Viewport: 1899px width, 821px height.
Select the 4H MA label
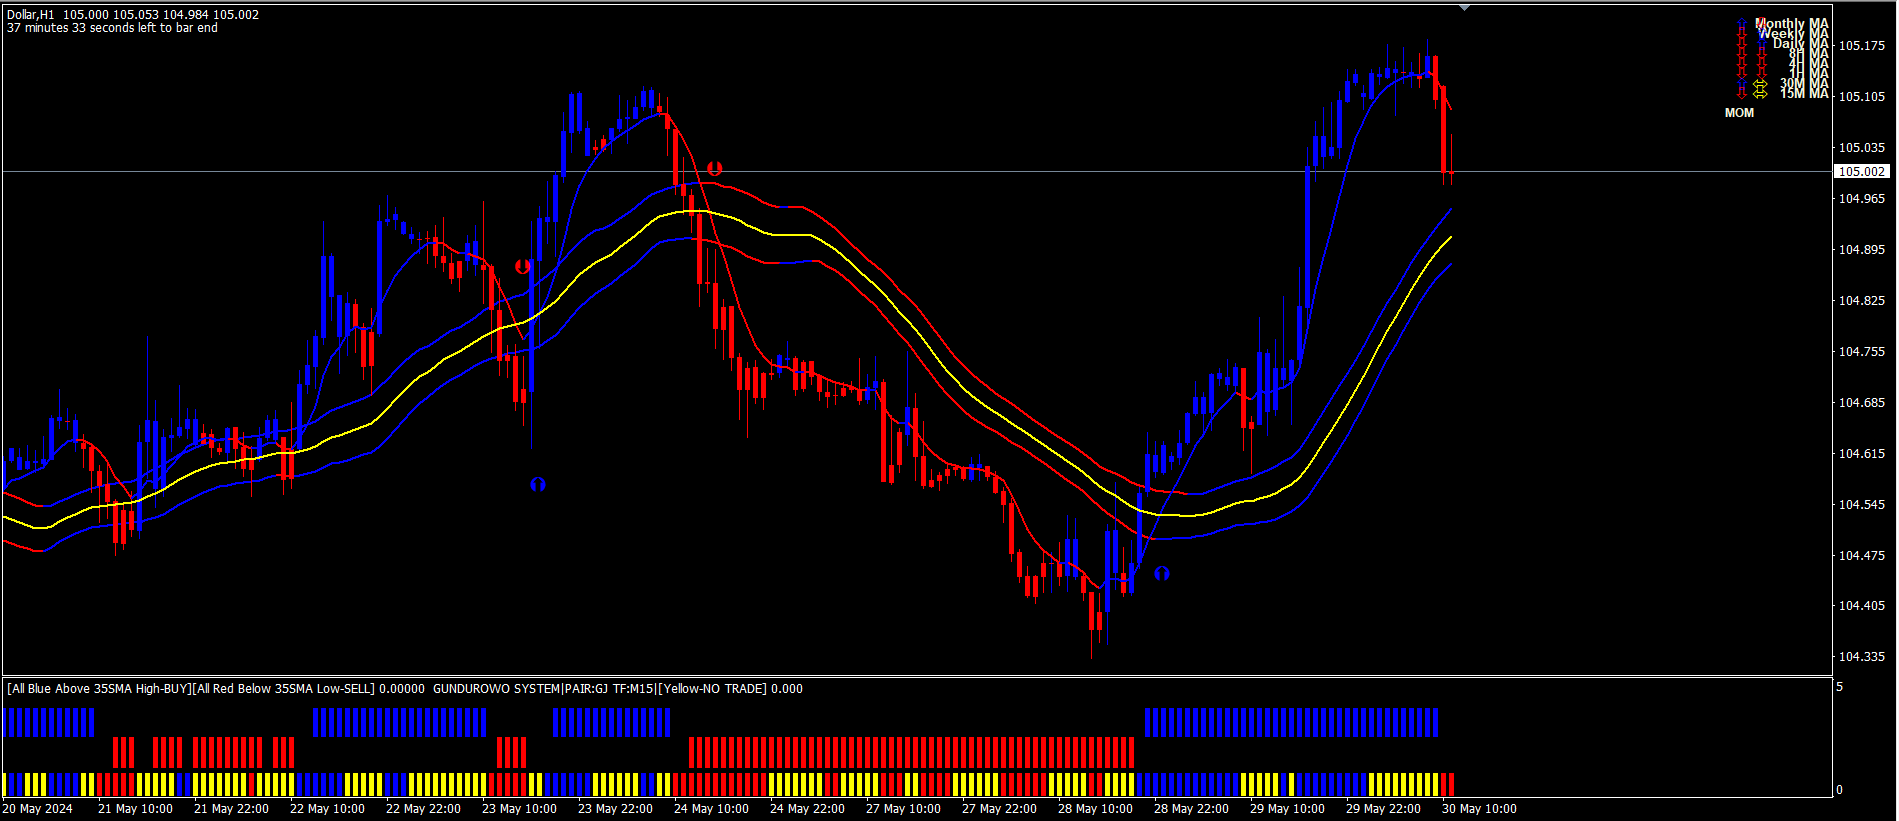(x=1808, y=63)
